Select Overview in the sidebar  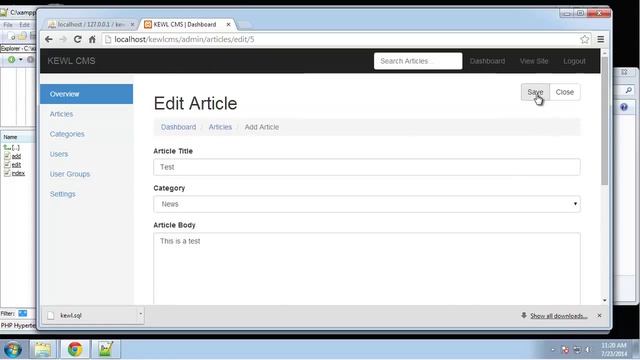(87, 94)
